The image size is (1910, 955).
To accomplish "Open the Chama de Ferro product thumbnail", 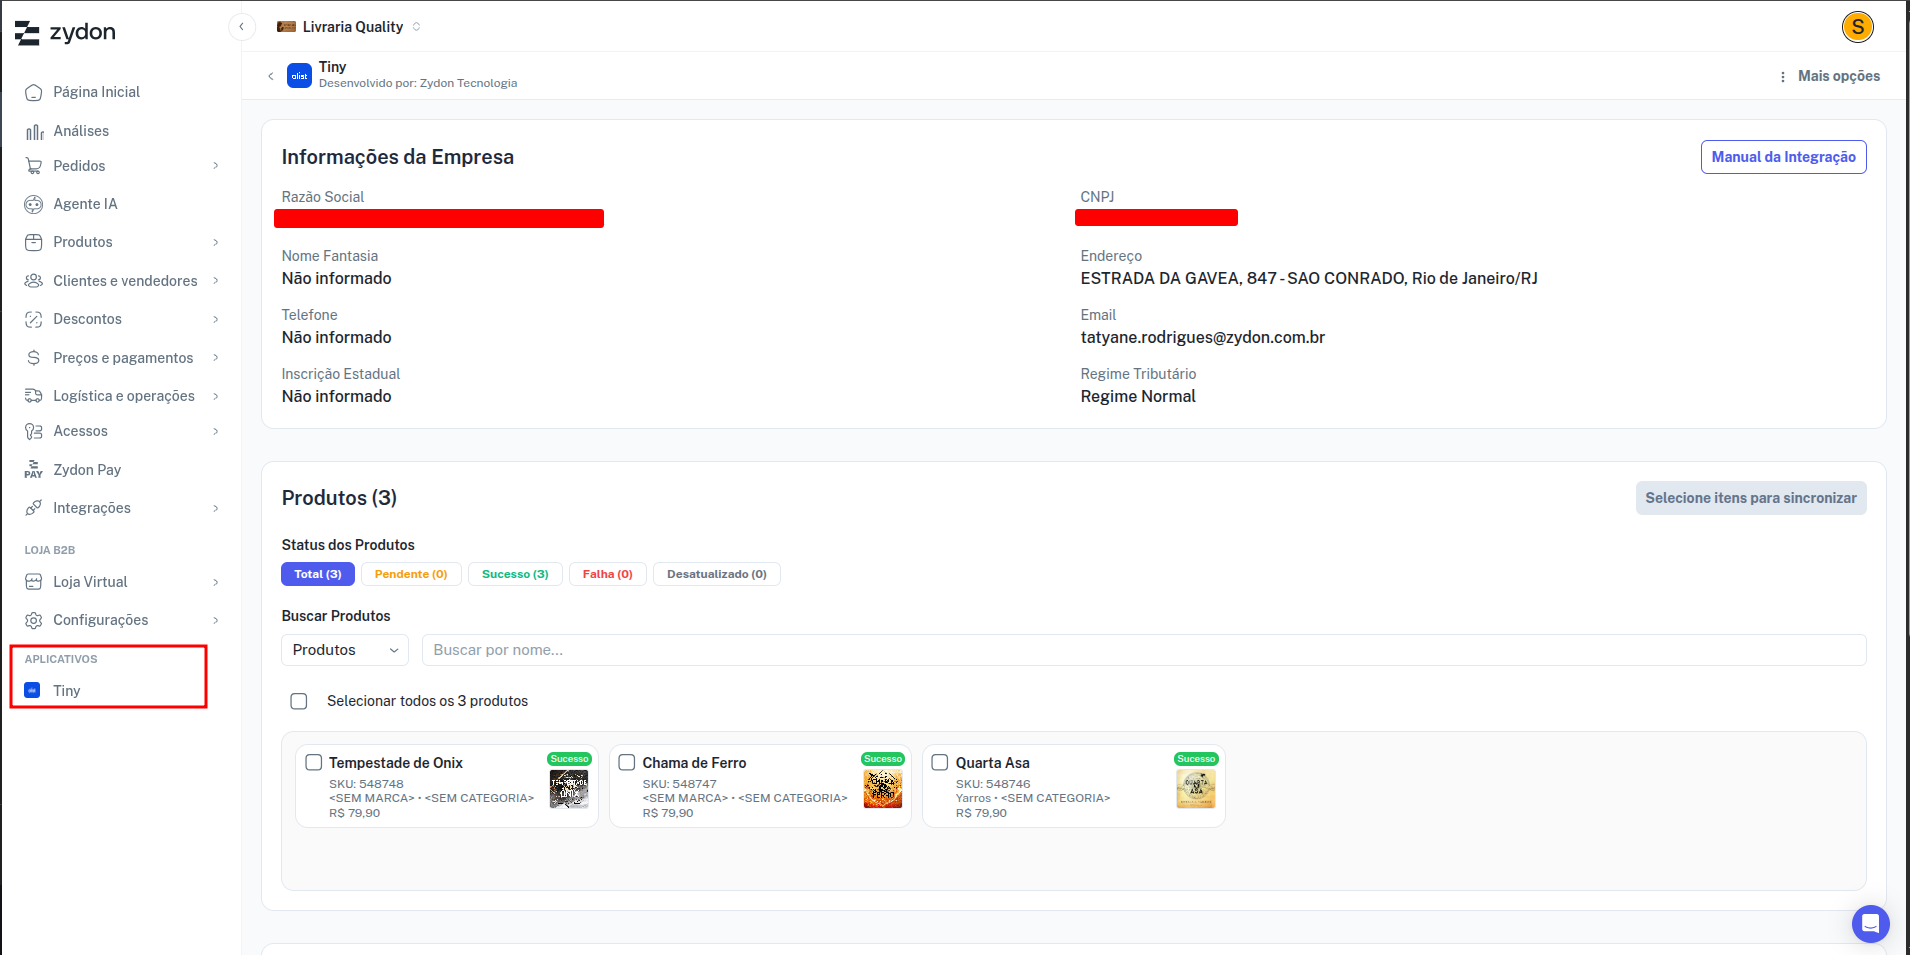I will (x=883, y=789).
